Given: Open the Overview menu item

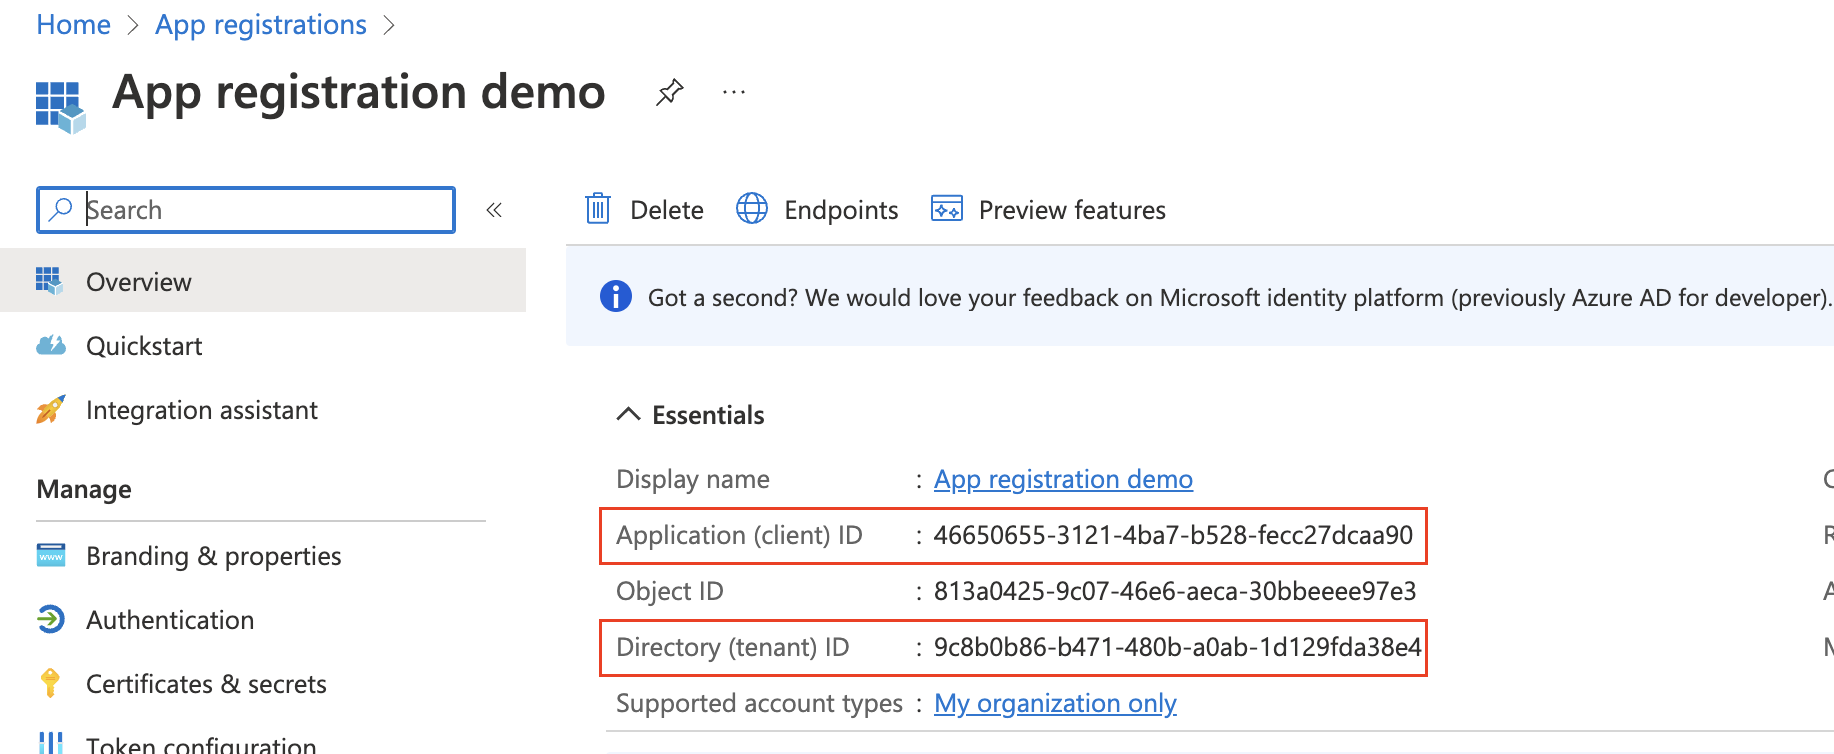Looking at the screenshot, I should (263, 281).
